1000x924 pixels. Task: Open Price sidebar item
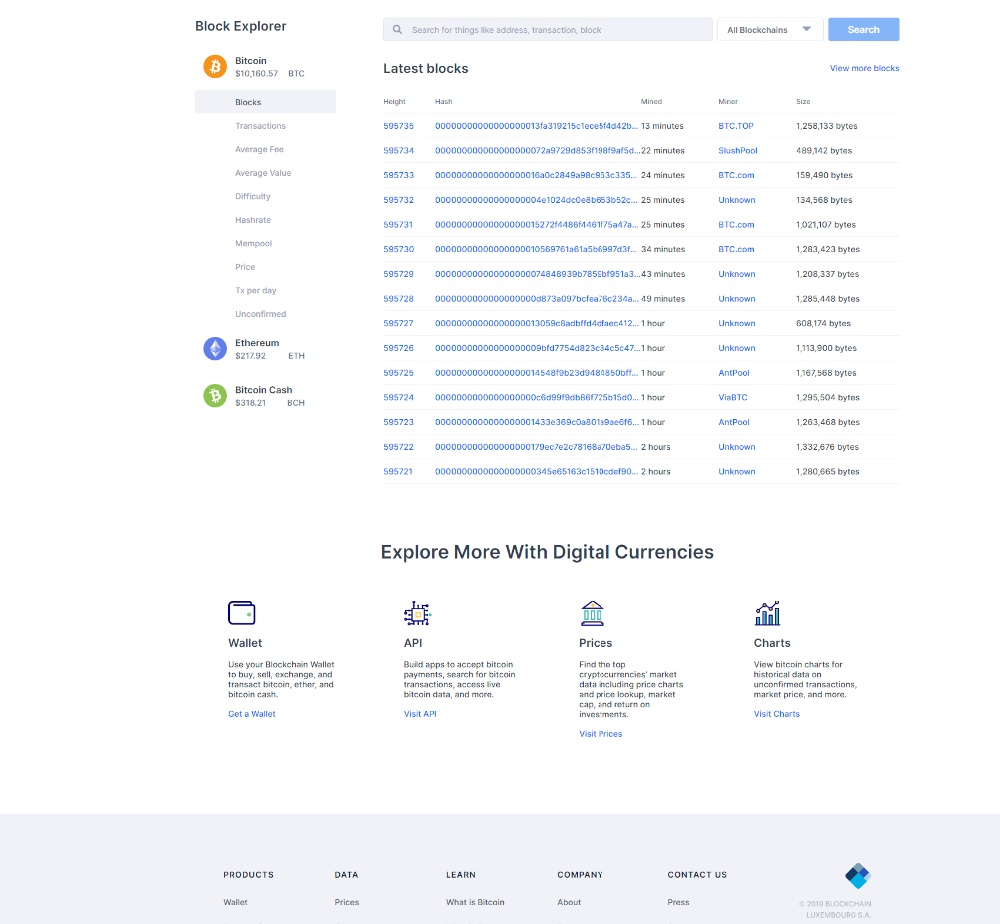click(x=245, y=267)
